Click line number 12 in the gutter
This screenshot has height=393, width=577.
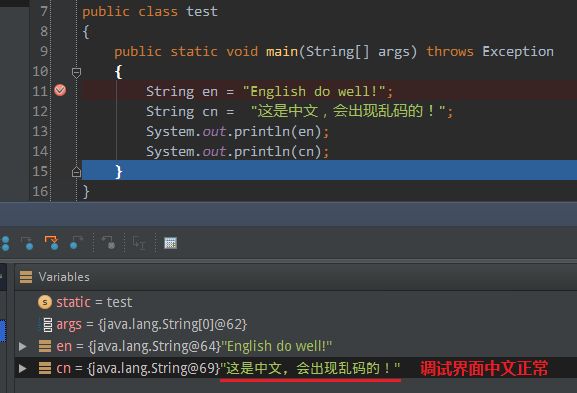pos(40,111)
